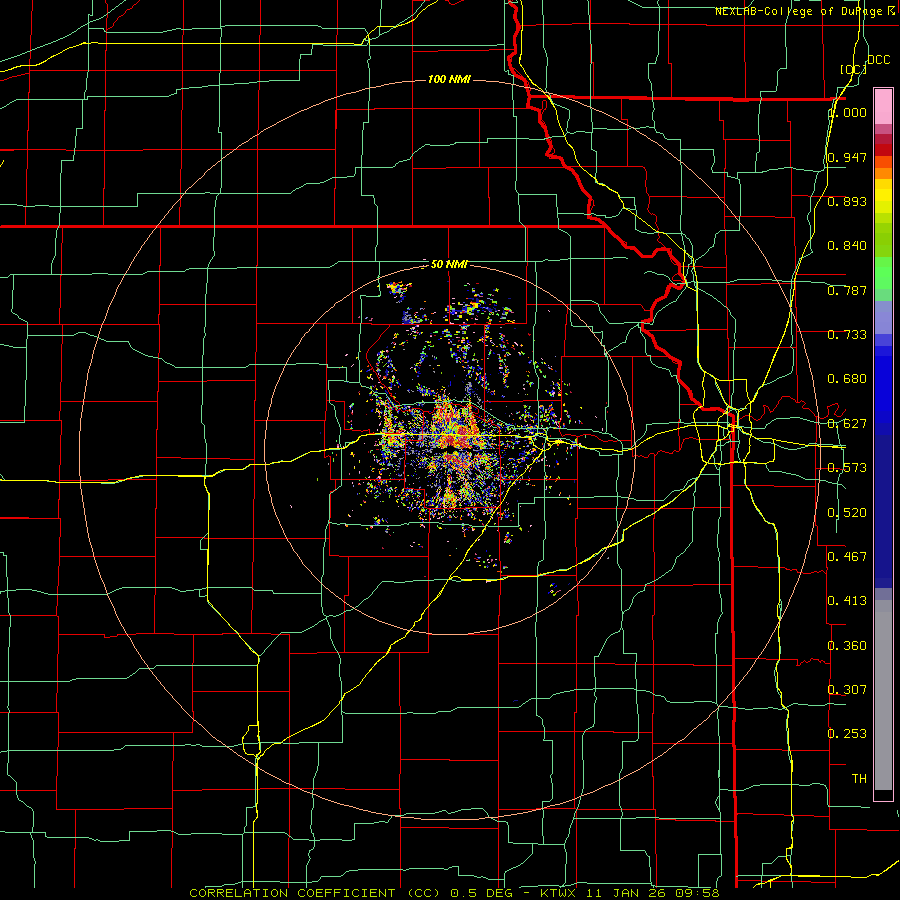
Task: Click the 0.733 scale value
Action: (847, 335)
